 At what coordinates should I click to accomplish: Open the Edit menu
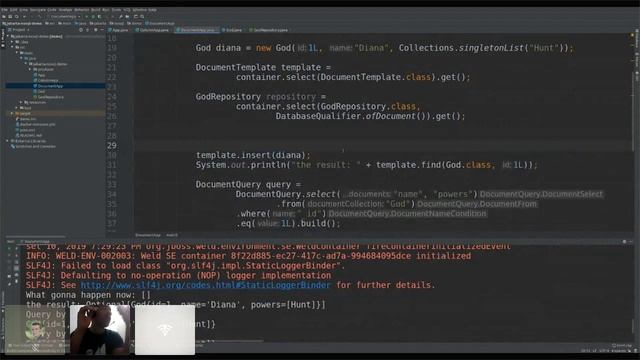[x=13, y=10]
